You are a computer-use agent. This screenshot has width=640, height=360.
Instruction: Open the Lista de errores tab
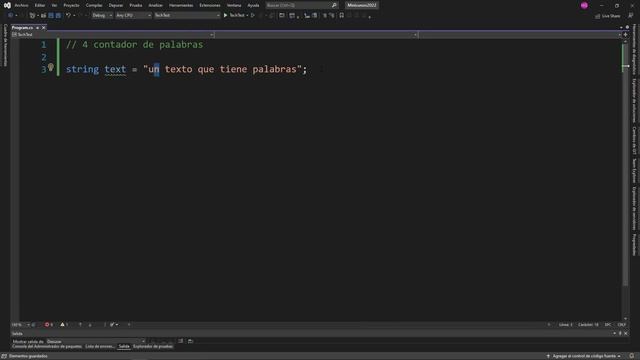pyautogui.click(x=100, y=347)
